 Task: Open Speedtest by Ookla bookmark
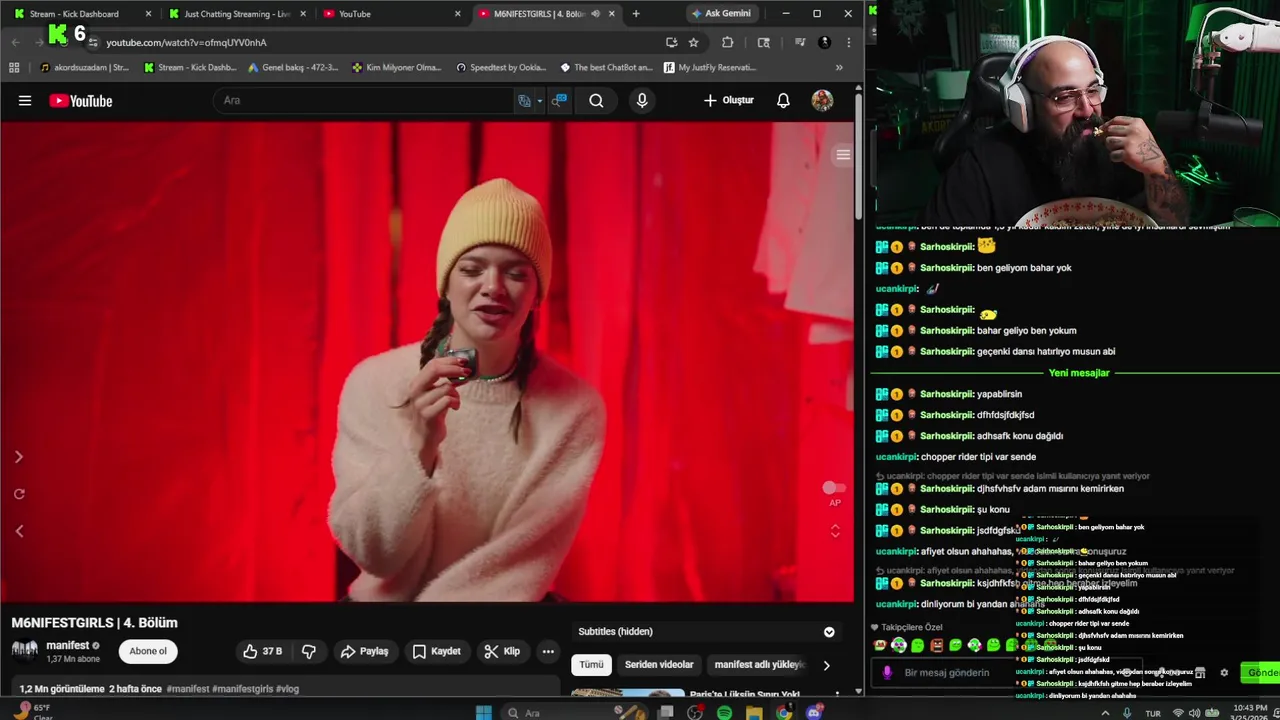[501, 68]
